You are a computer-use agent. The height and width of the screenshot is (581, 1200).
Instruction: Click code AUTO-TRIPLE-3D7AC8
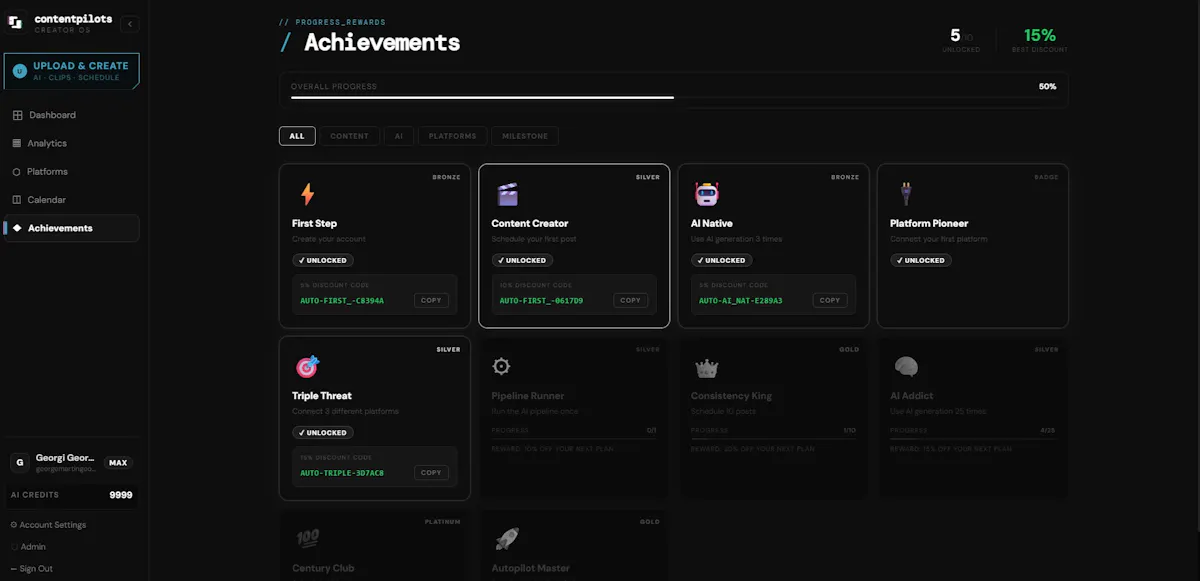coord(342,473)
